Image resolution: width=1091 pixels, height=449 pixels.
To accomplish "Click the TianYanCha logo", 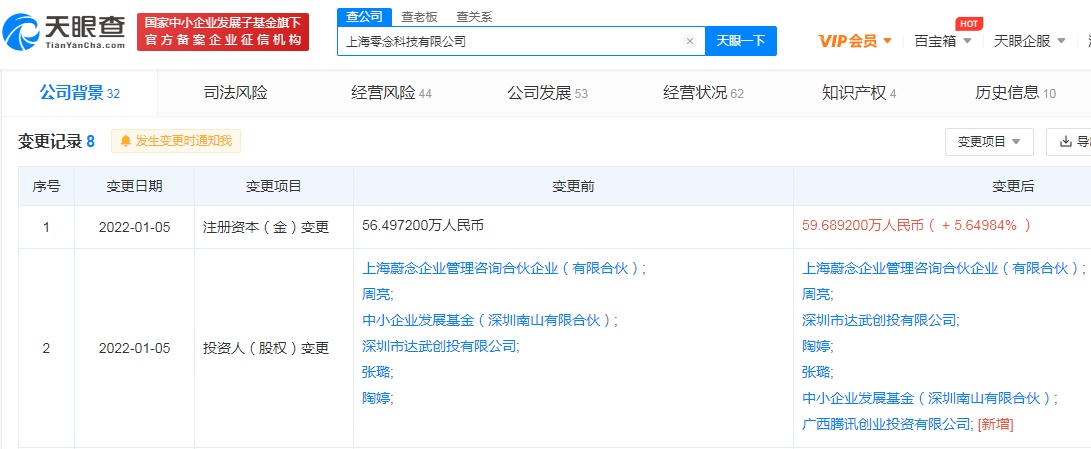I will (65, 32).
